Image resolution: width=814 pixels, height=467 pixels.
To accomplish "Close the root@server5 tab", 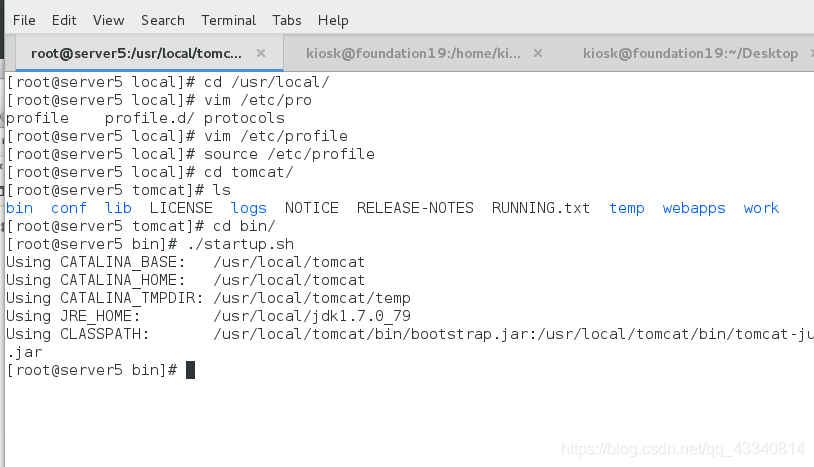I will [261, 53].
